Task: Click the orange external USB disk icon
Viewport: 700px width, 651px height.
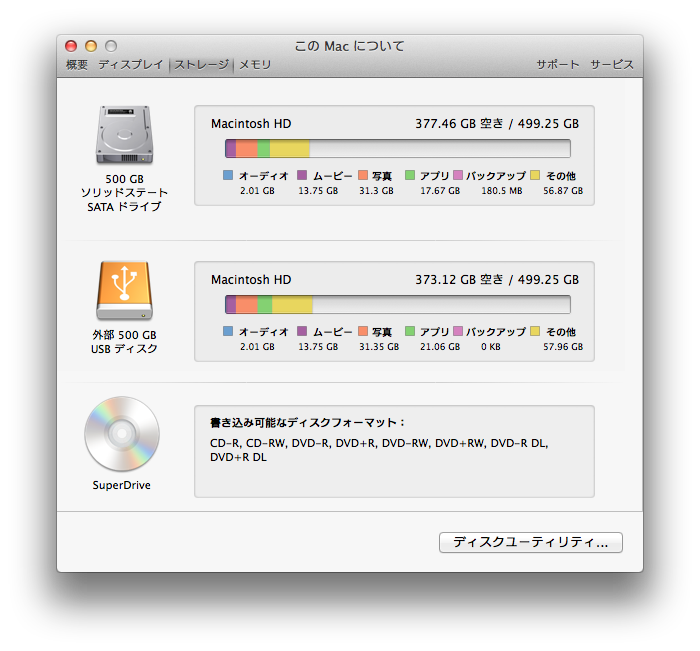Action: (124, 291)
